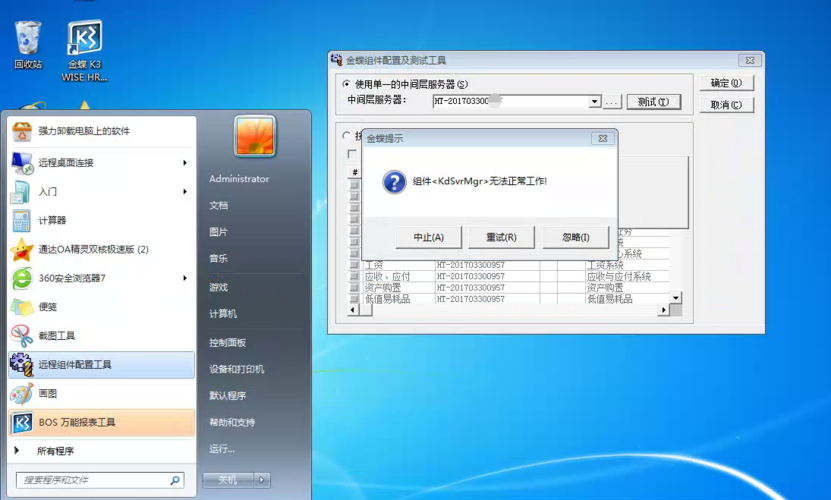Click the horizontal scrollbar thumb in list
831x500 pixels.
[x=366, y=310]
